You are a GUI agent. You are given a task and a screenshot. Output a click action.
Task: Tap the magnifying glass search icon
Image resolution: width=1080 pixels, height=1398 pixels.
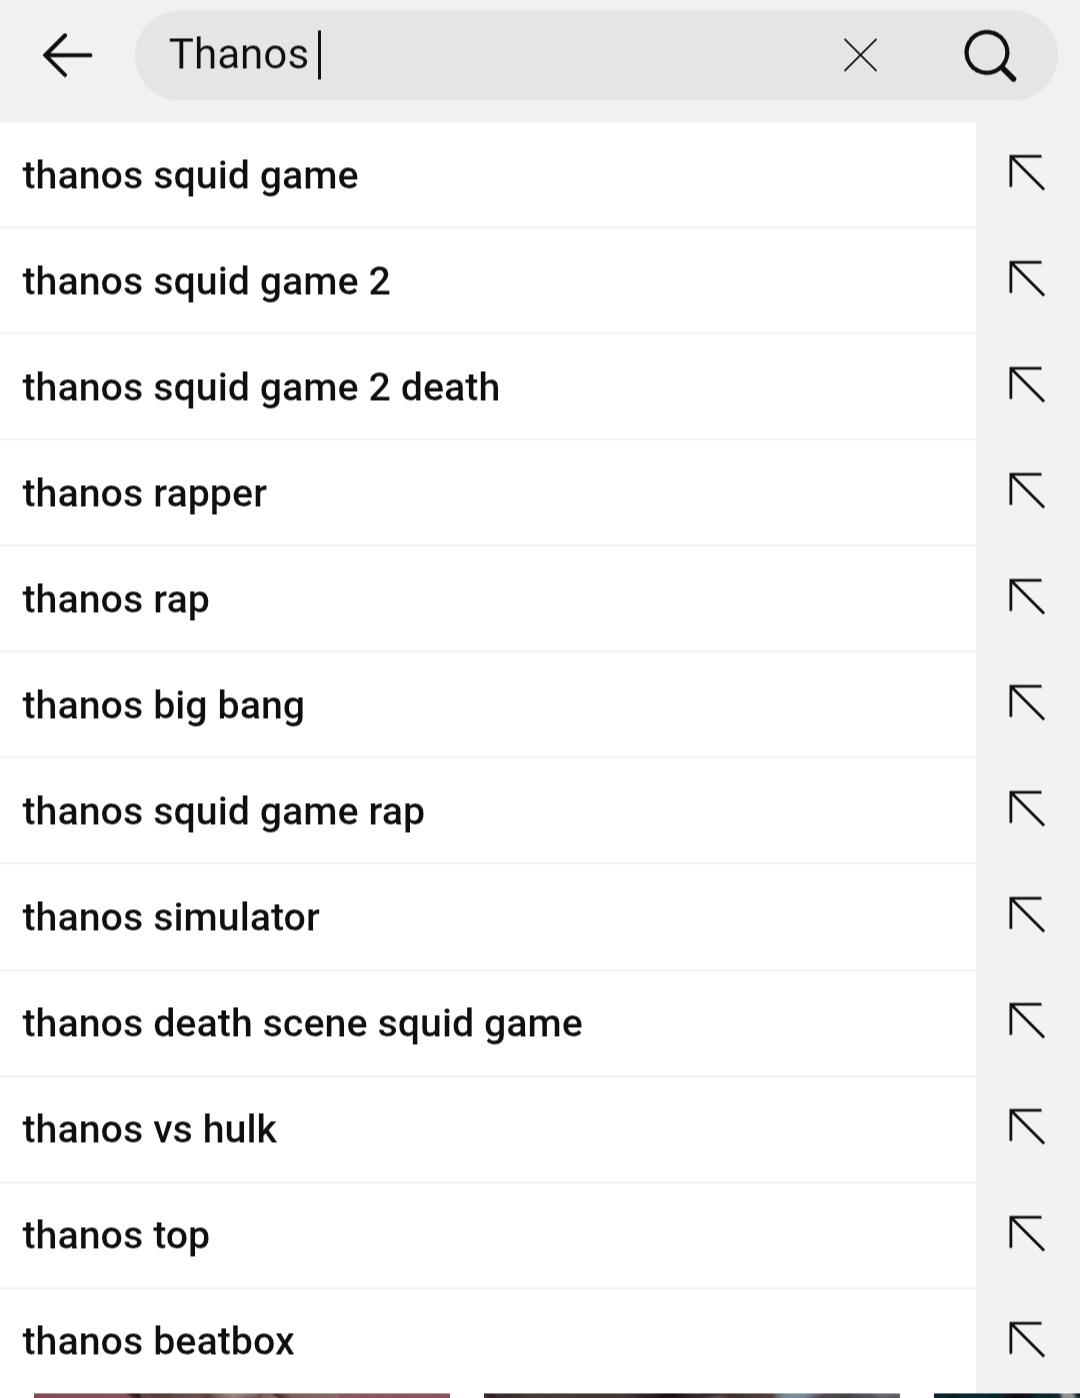coord(990,55)
